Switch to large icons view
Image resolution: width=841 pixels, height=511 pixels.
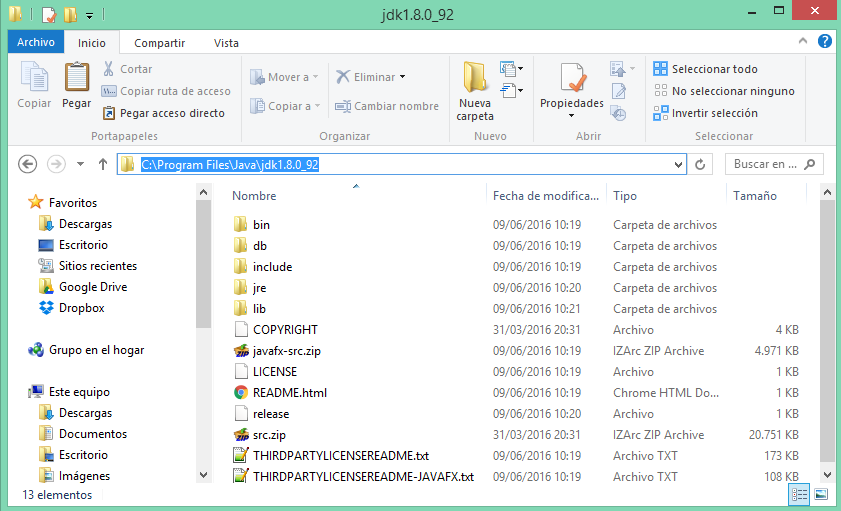coord(821,494)
